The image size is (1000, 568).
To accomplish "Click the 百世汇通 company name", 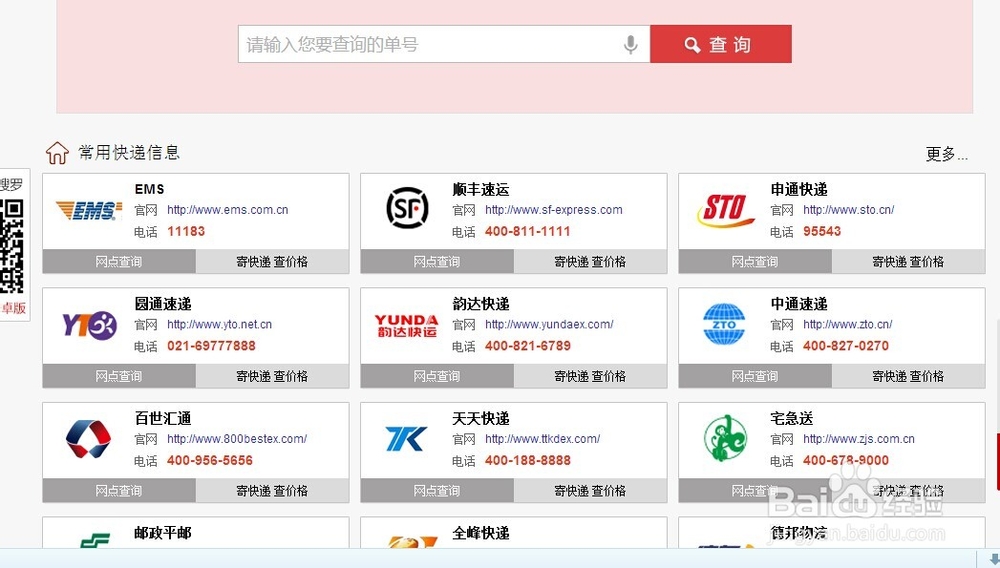I will tap(163, 419).
